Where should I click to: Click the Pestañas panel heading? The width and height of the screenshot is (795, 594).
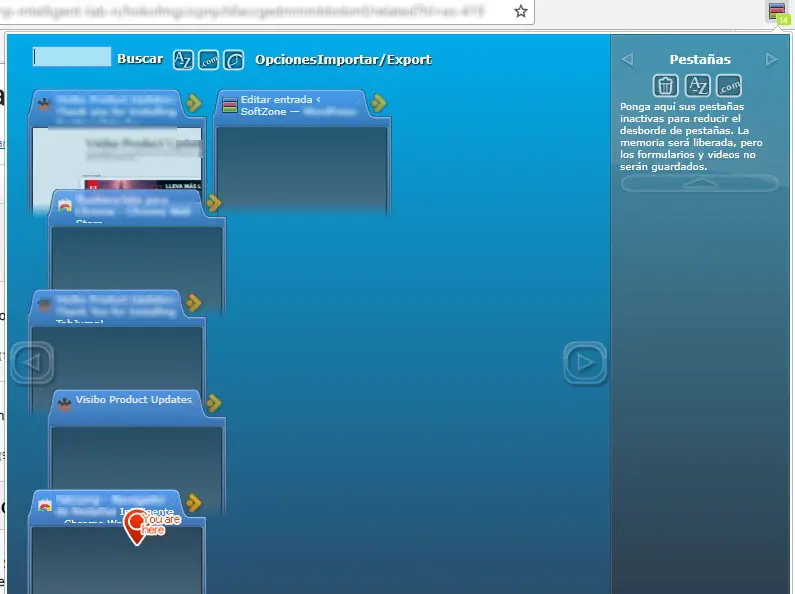(700, 59)
